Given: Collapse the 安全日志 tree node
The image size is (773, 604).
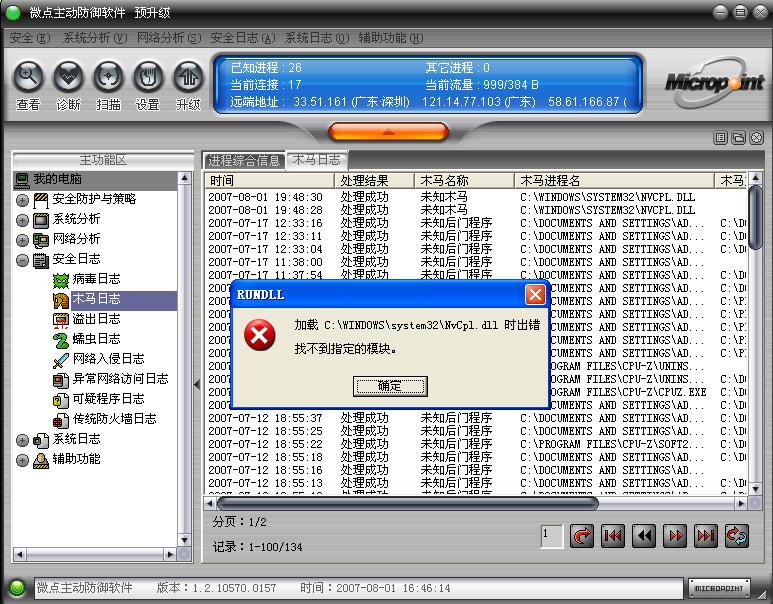Looking at the screenshot, I should 22,260.
